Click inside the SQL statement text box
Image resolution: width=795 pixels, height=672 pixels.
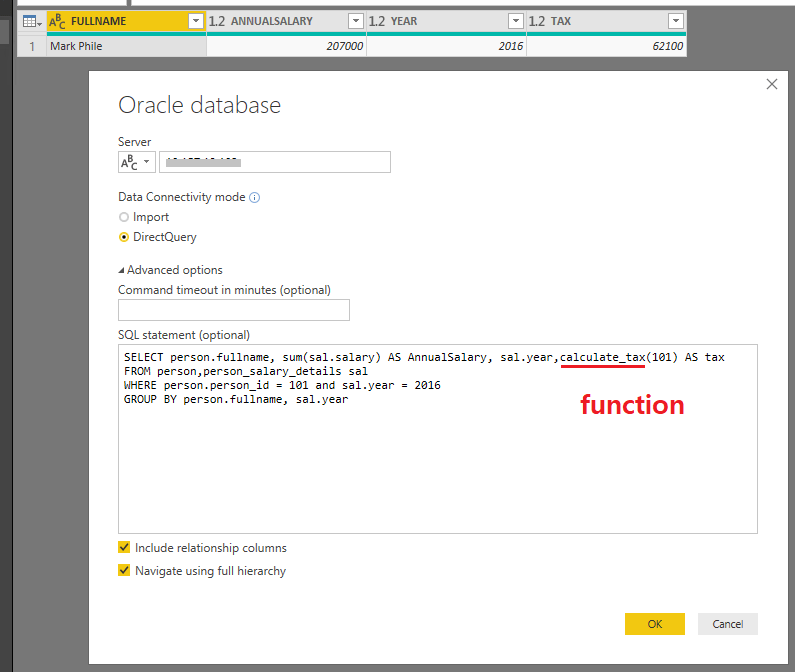[x=438, y=439]
